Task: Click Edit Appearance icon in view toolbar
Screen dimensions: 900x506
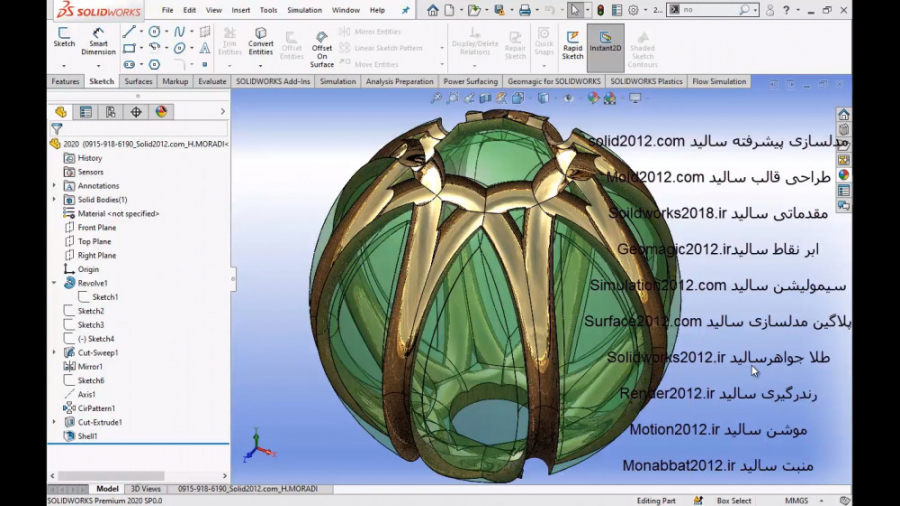Action: 593,98
